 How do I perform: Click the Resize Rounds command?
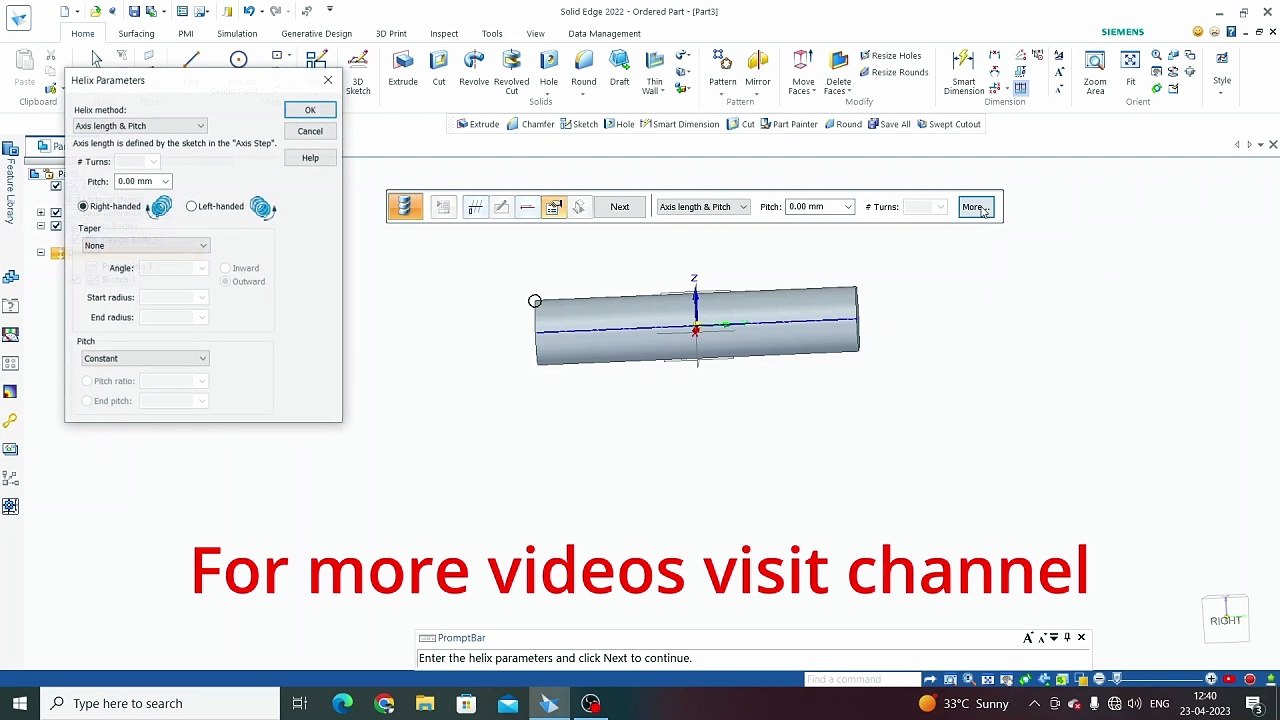(x=894, y=72)
